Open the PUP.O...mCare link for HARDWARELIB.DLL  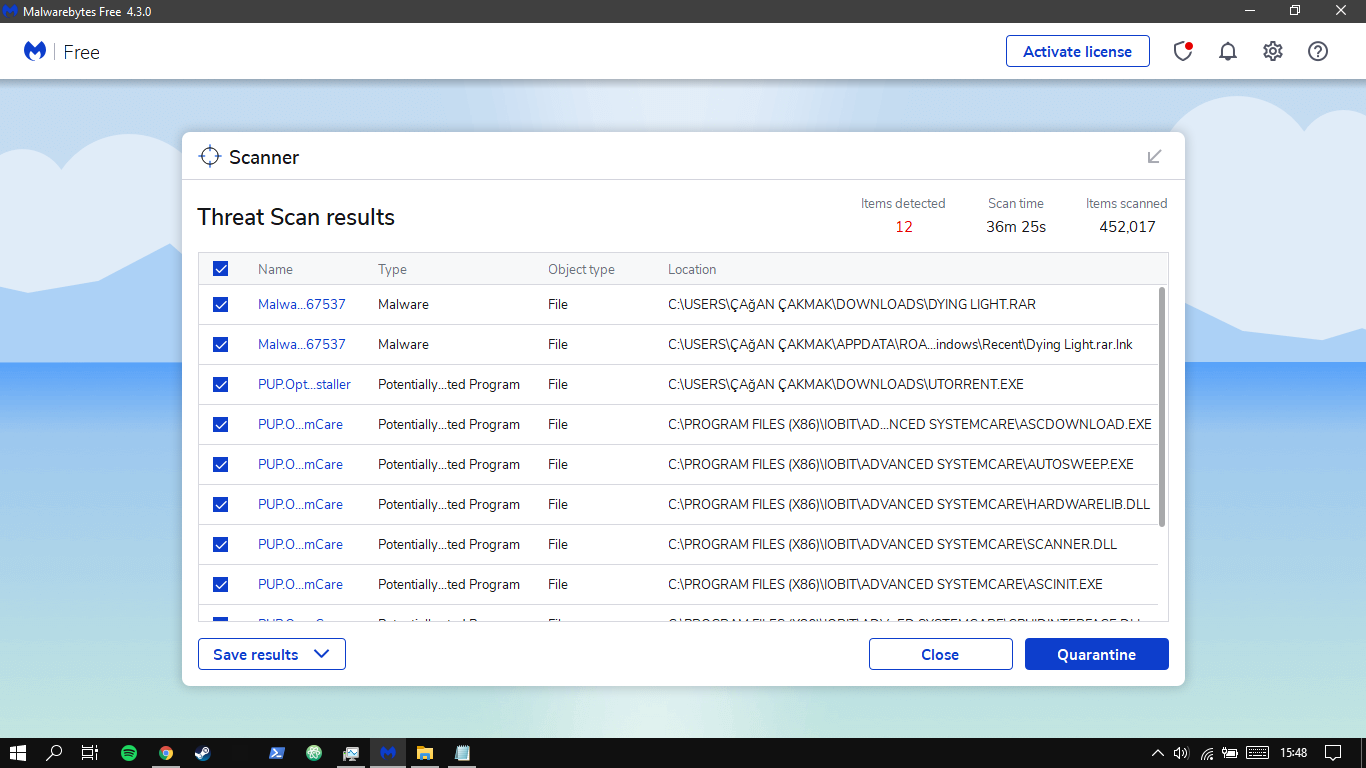click(x=300, y=504)
